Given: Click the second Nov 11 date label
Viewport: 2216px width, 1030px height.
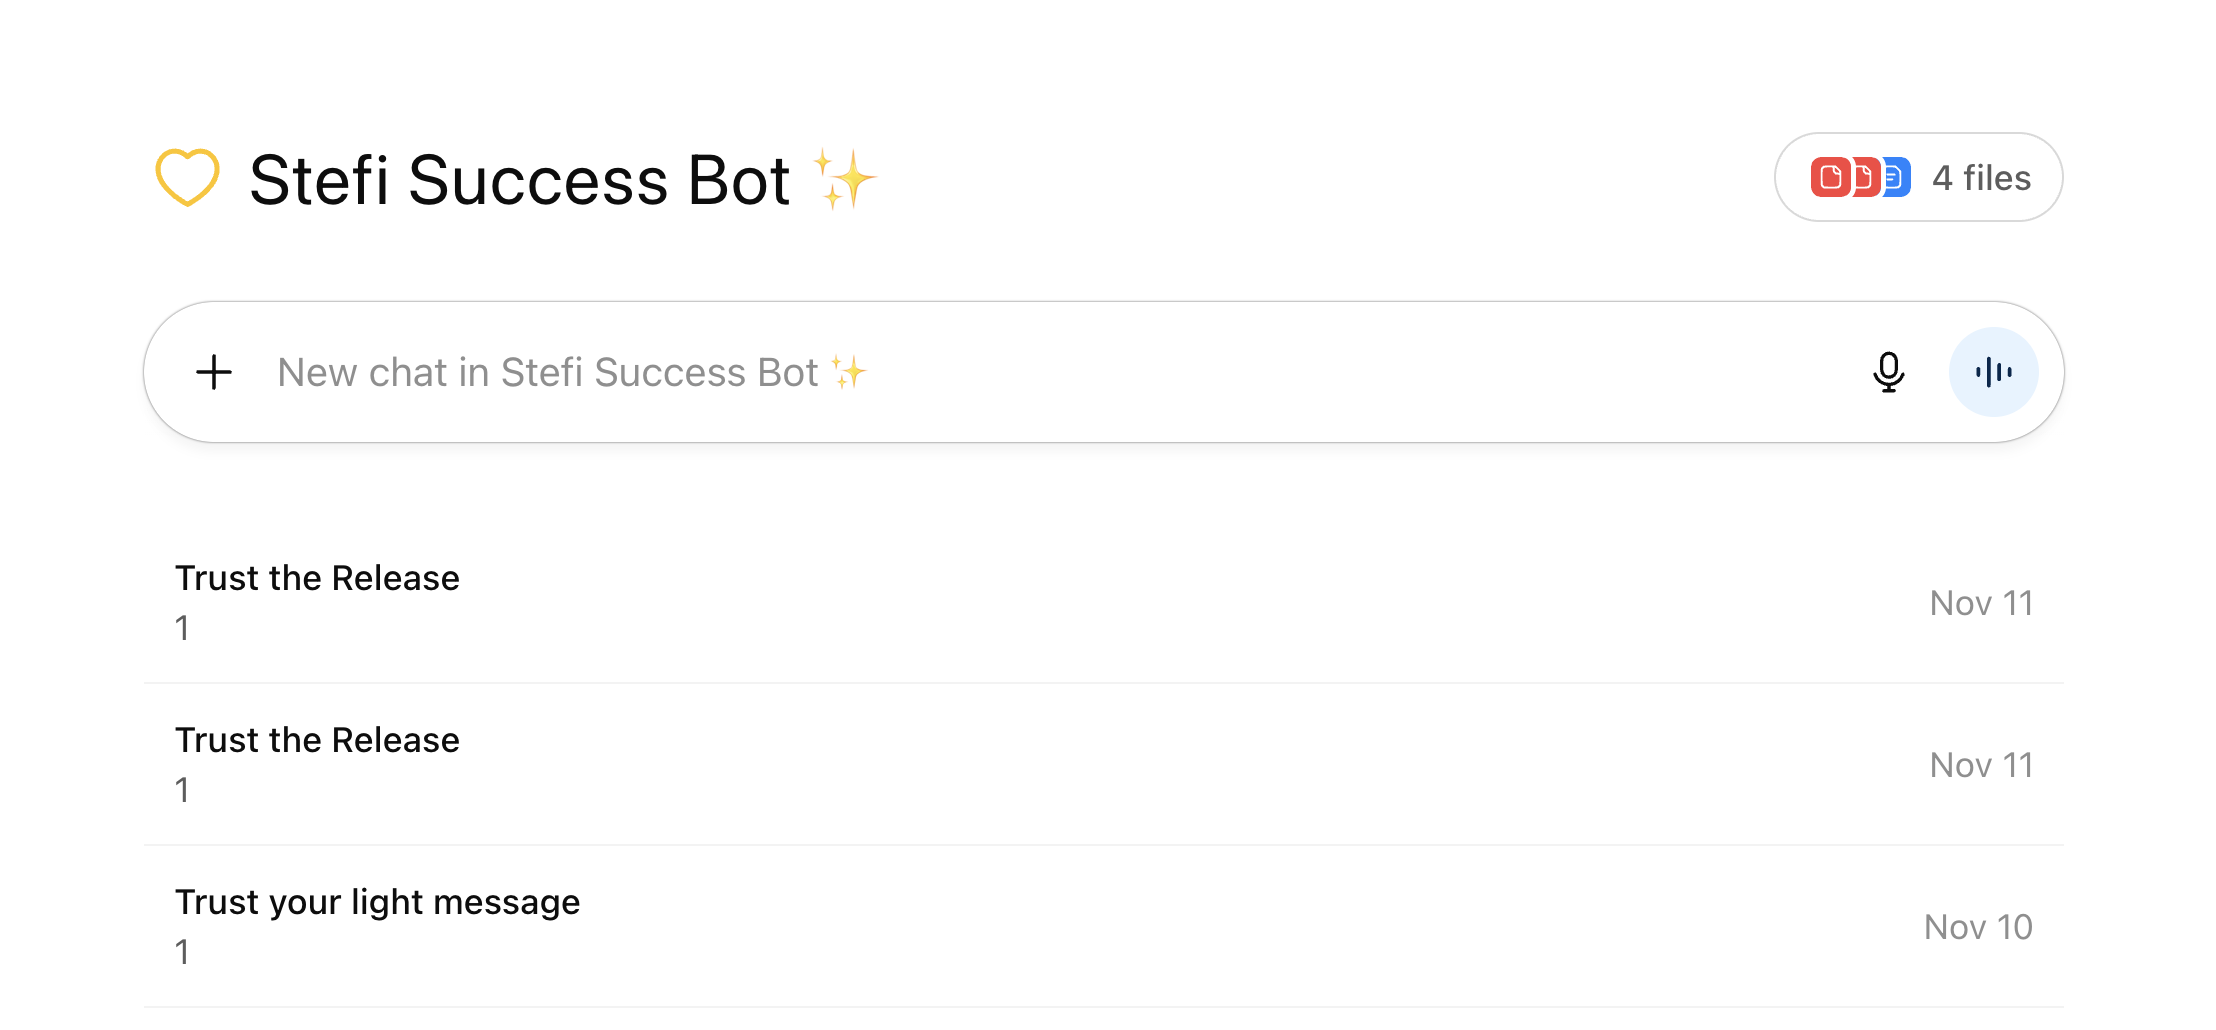Looking at the screenshot, I should click(1981, 765).
